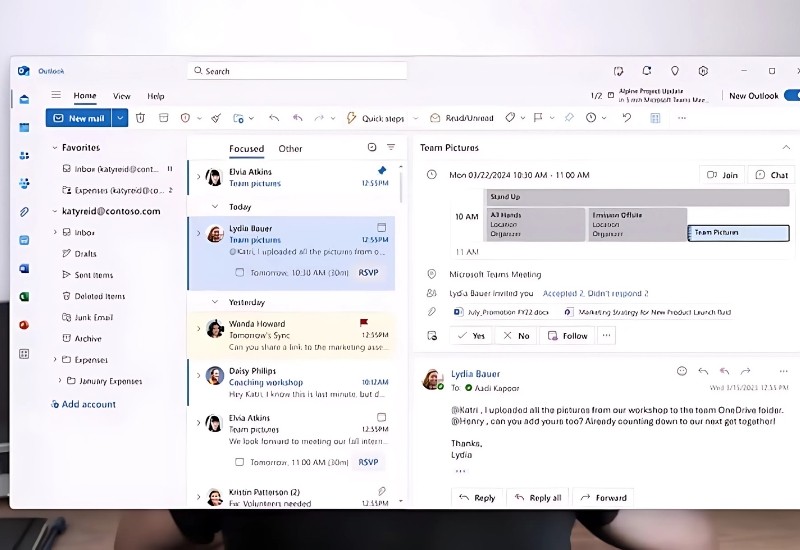Image resolution: width=800 pixels, height=550 pixels.
Task: Expand the January Expenses folder chevron
Action: [60, 381]
